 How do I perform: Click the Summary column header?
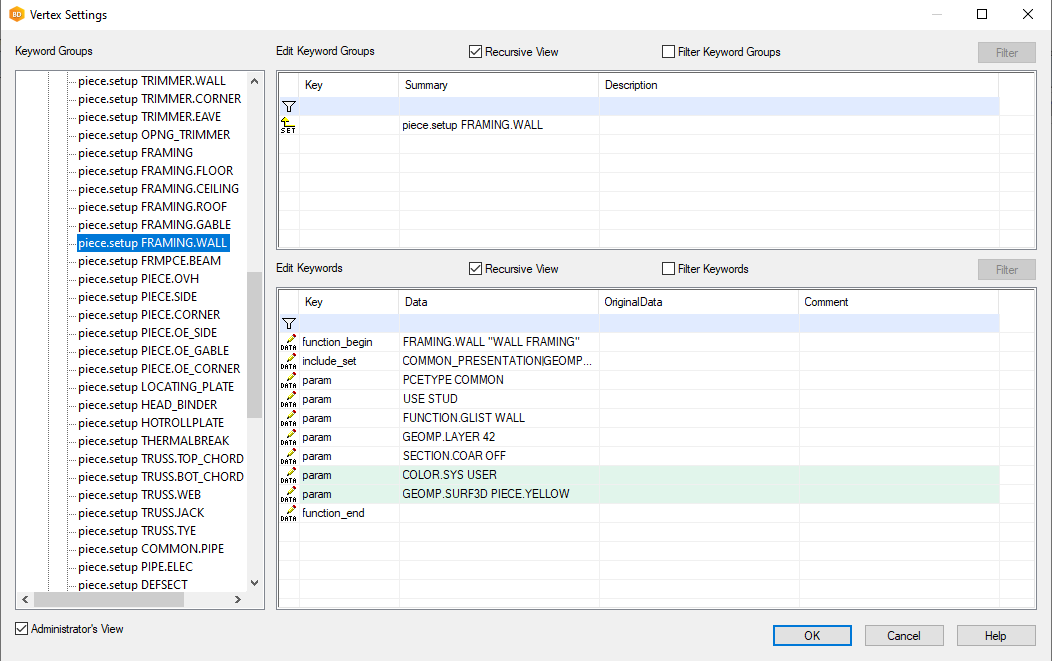pos(498,85)
